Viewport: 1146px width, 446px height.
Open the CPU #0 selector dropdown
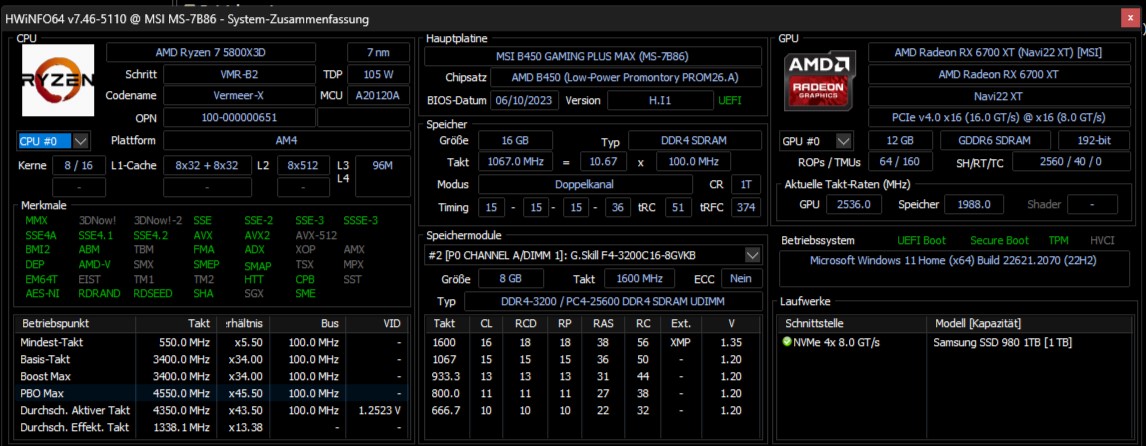[53, 140]
